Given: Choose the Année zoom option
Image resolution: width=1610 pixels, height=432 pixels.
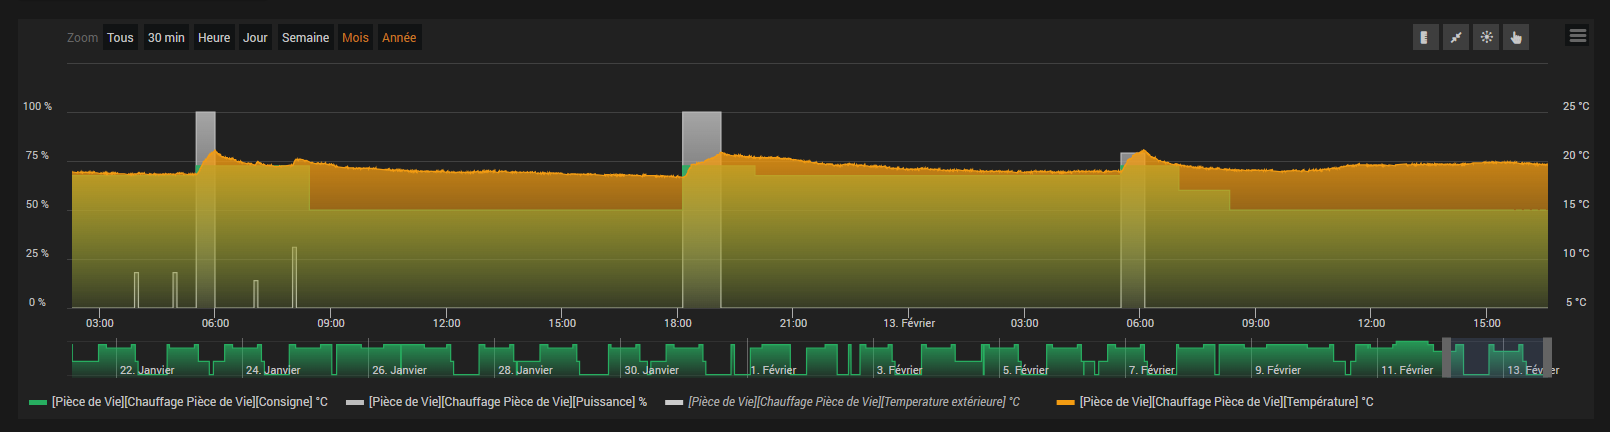Looking at the screenshot, I should [x=399, y=38].
